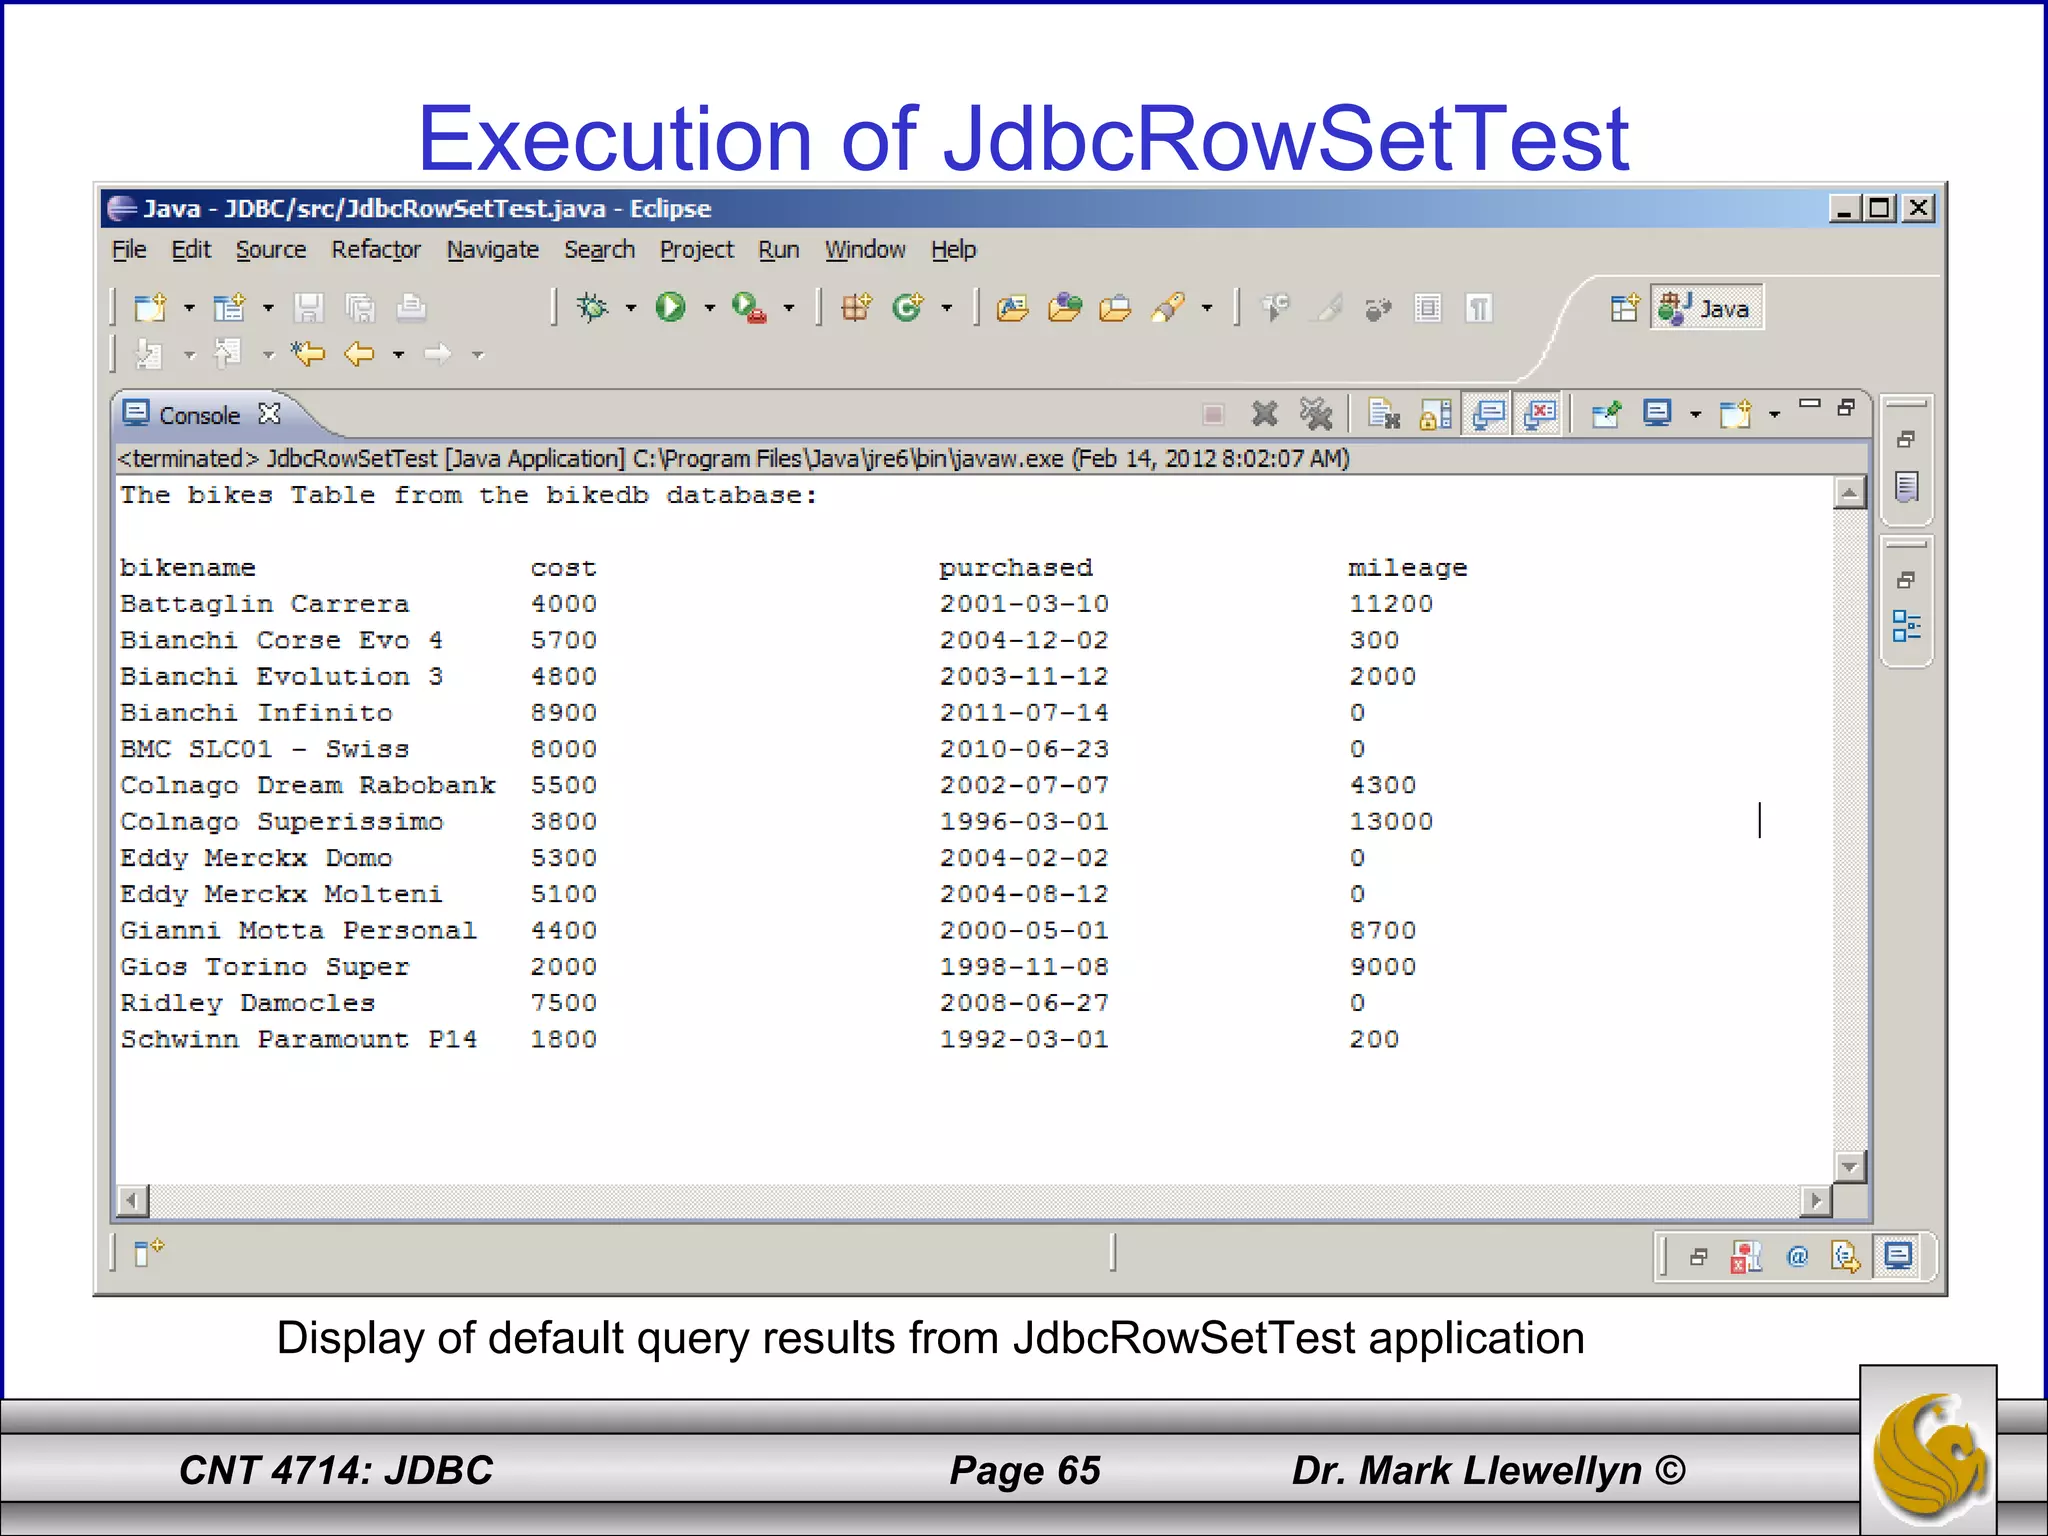Click the Clear Console icon
The height and width of the screenshot is (1536, 2048).
(1384, 413)
